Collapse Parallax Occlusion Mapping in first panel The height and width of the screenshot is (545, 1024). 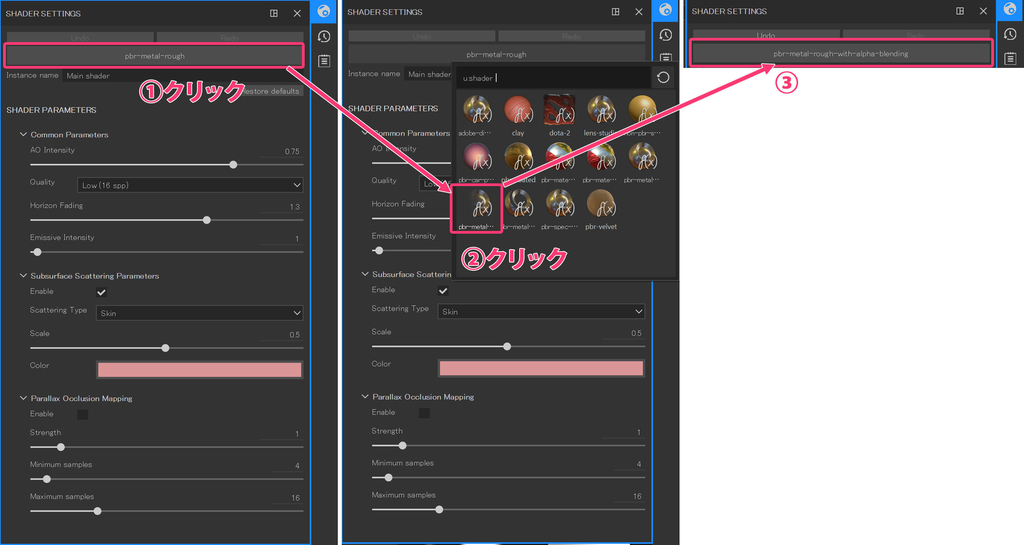(24, 398)
